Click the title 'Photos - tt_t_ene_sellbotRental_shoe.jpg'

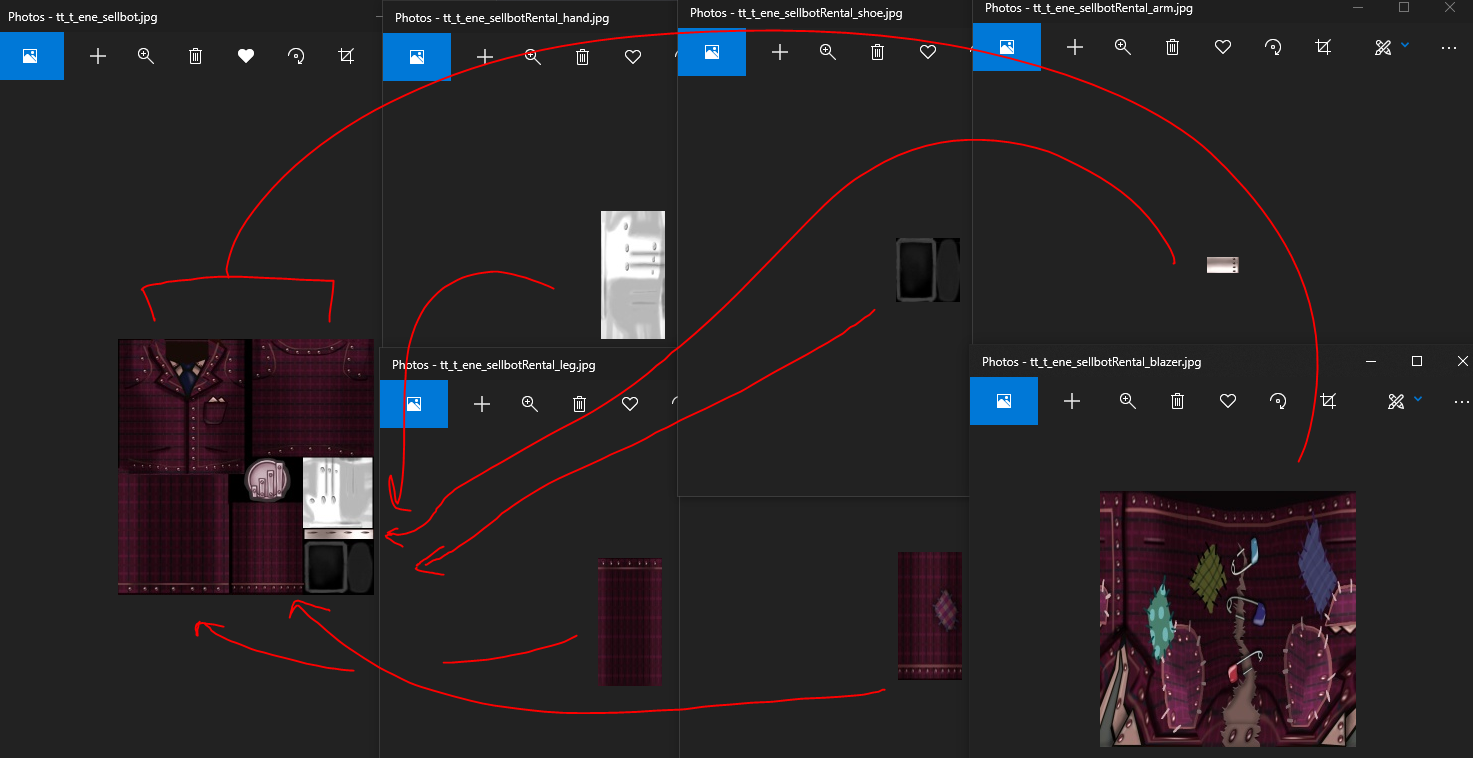tap(796, 13)
